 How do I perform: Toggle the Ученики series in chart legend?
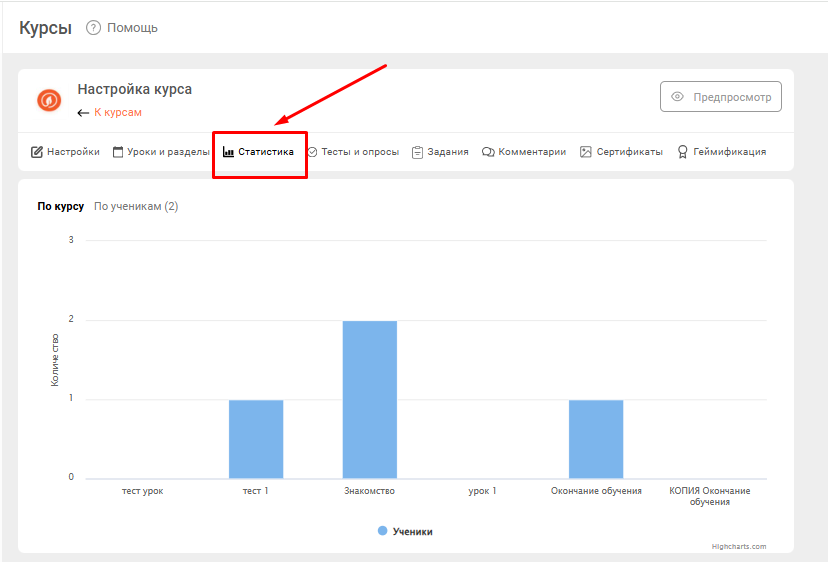pos(405,531)
